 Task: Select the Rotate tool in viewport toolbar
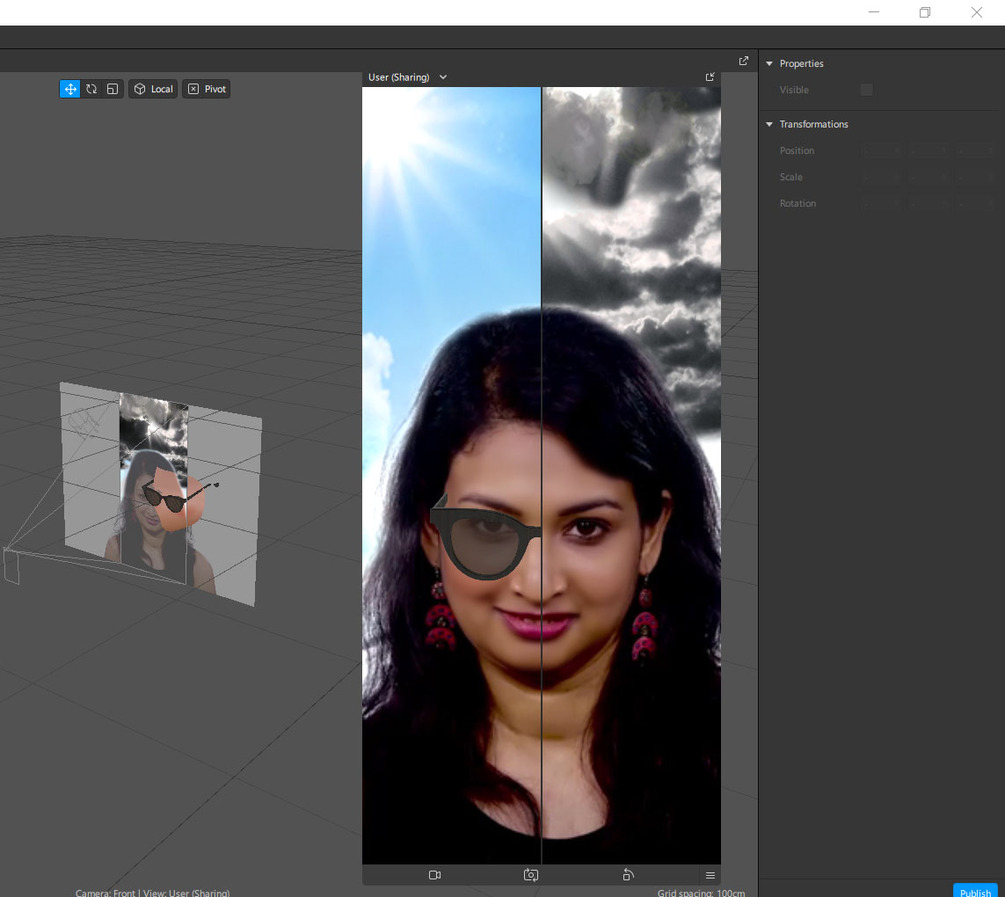[x=91, y=89]
